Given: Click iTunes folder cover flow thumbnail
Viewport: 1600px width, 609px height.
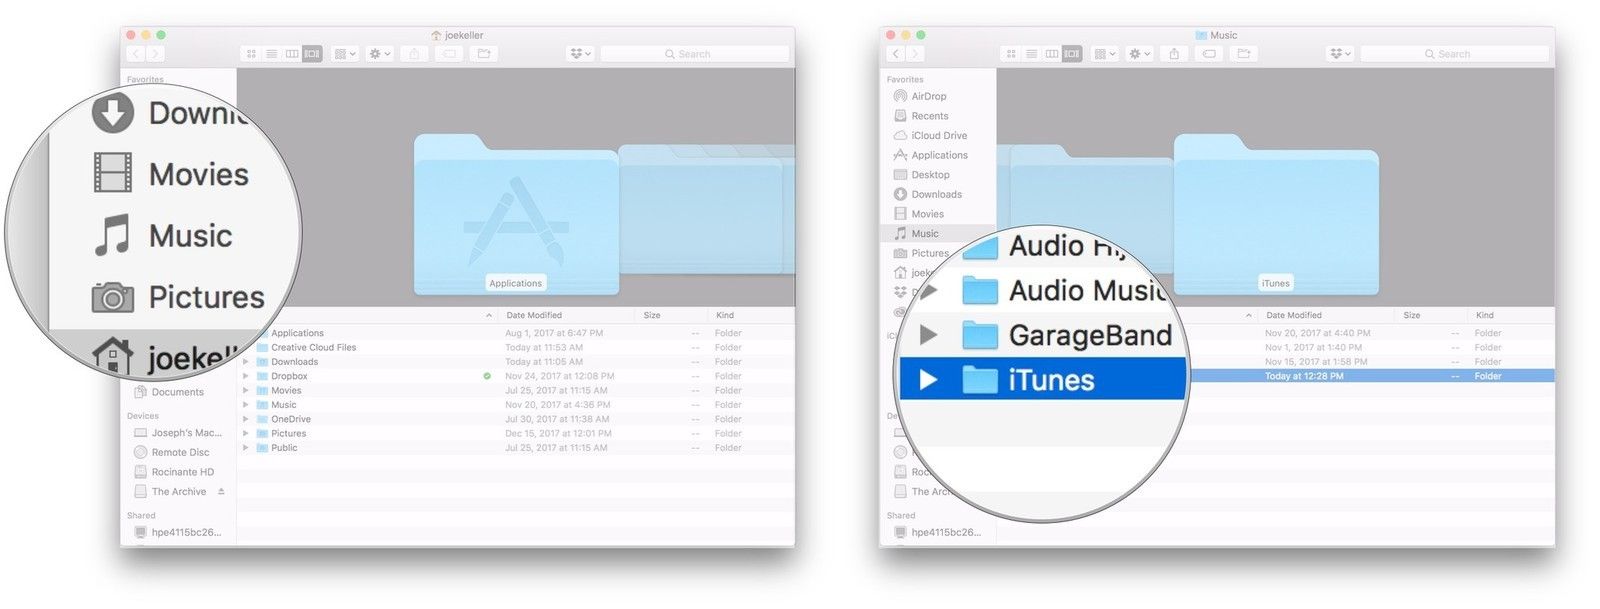Looking at the screenshot, I should click(x=1276, y=214).
